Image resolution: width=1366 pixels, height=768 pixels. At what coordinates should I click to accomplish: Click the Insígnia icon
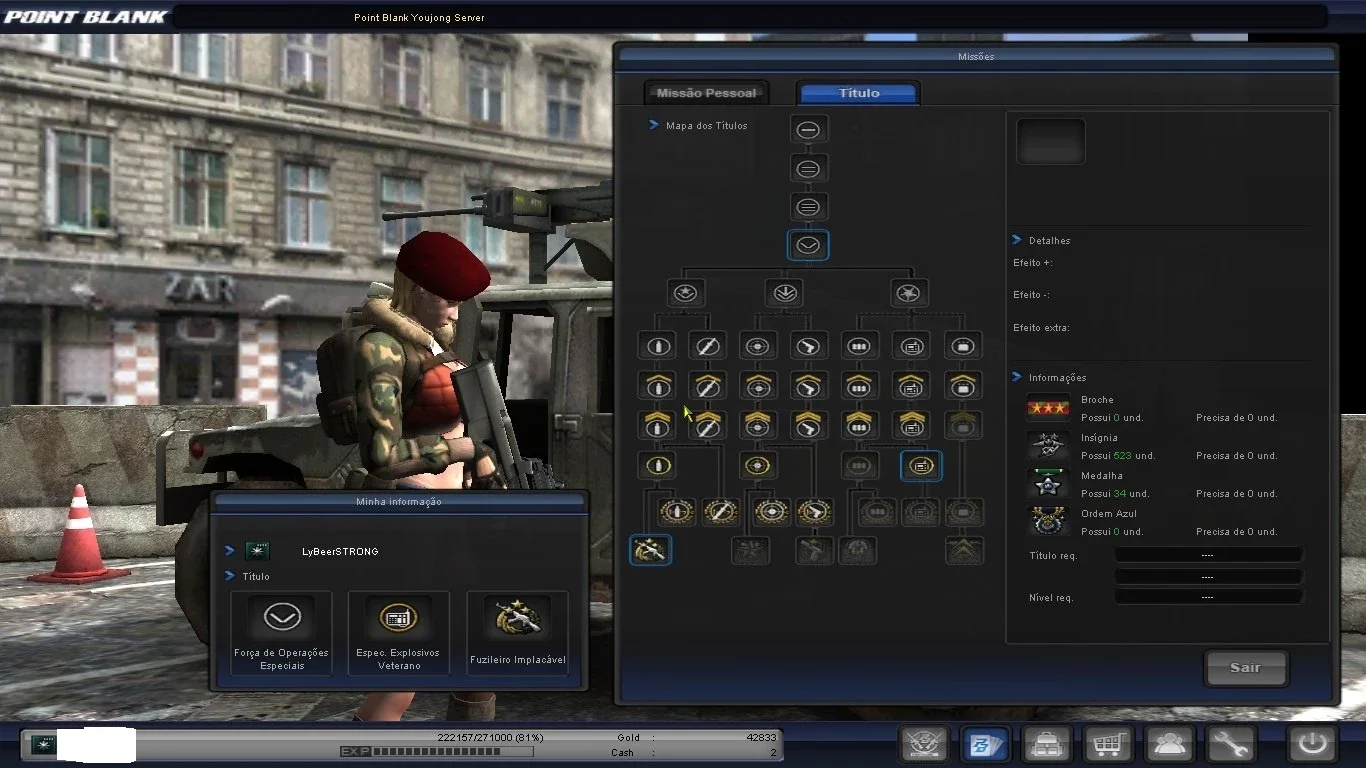[1048, 446]
